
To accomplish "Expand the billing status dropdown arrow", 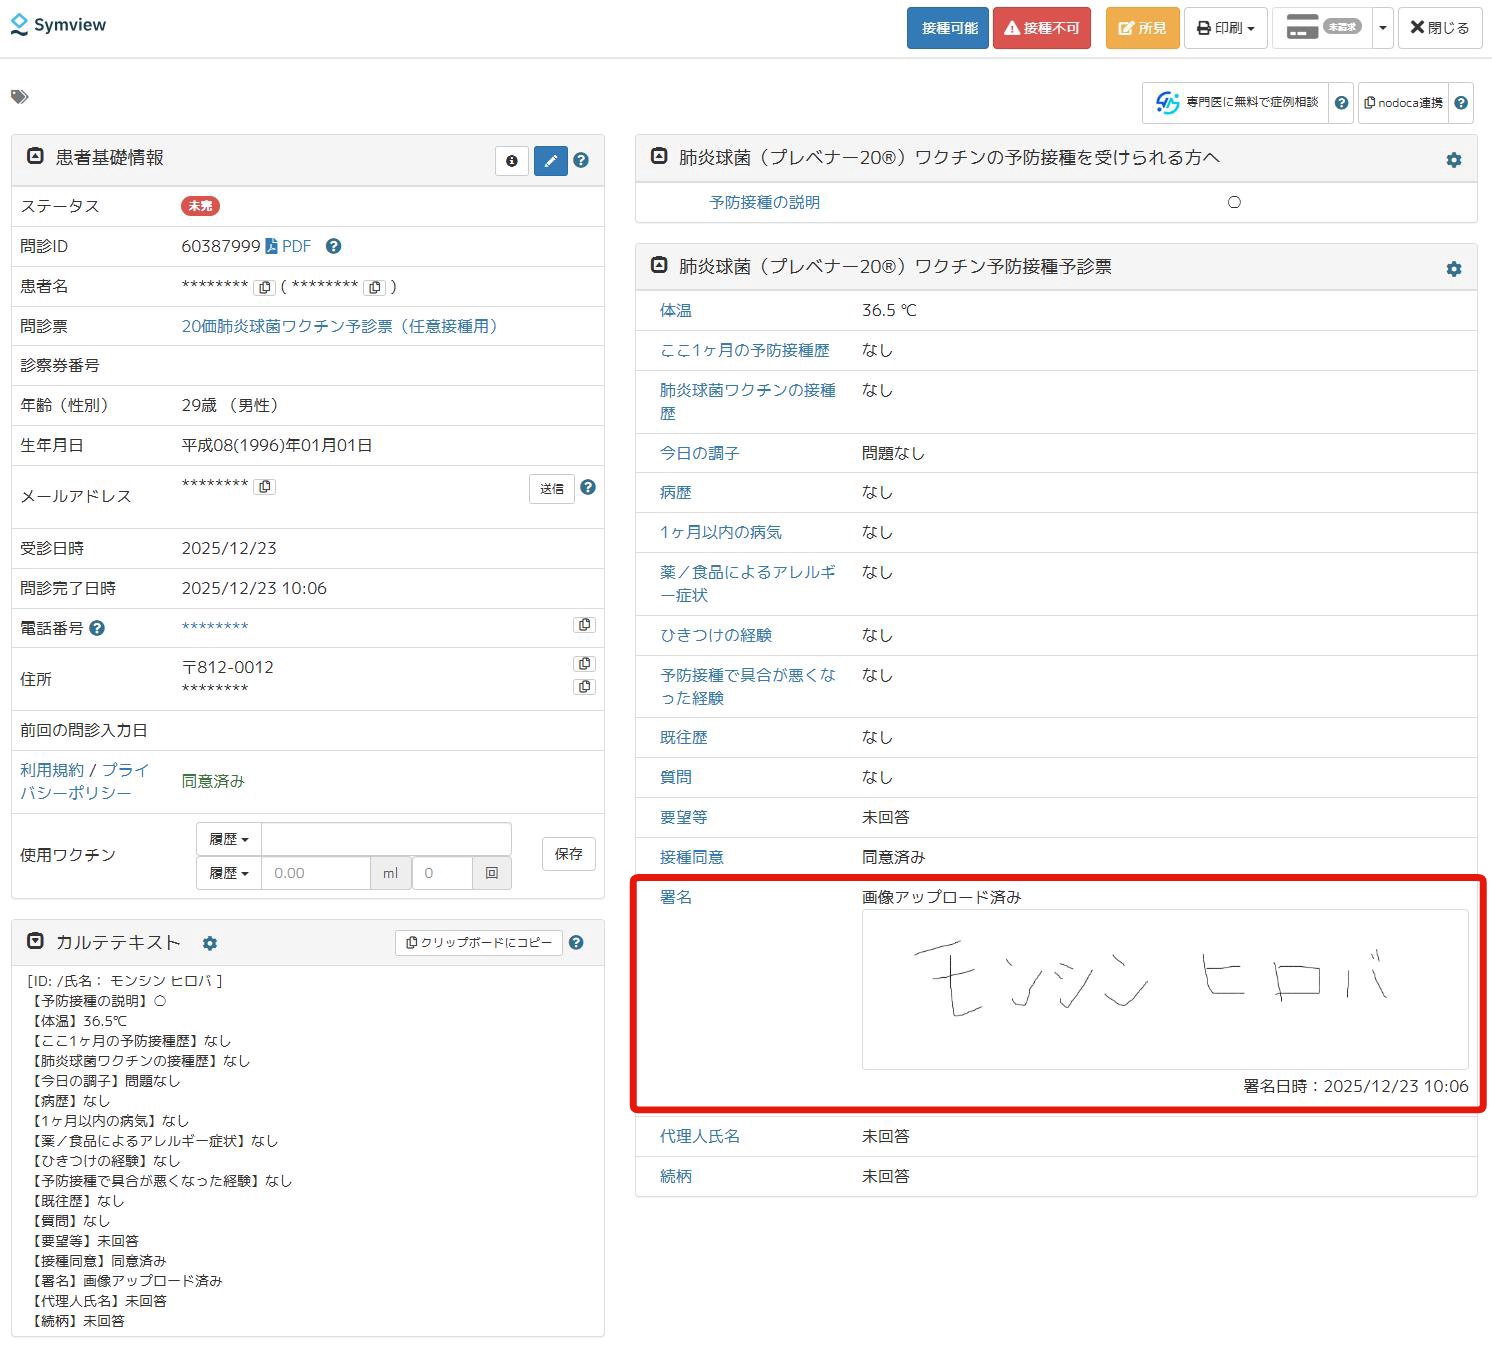I will coord(1383,28).
